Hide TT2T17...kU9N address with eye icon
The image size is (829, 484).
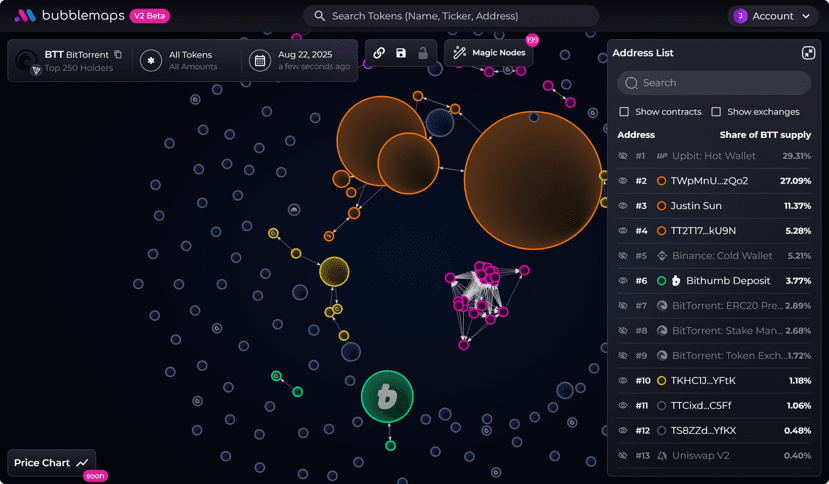tap(623, 231)
